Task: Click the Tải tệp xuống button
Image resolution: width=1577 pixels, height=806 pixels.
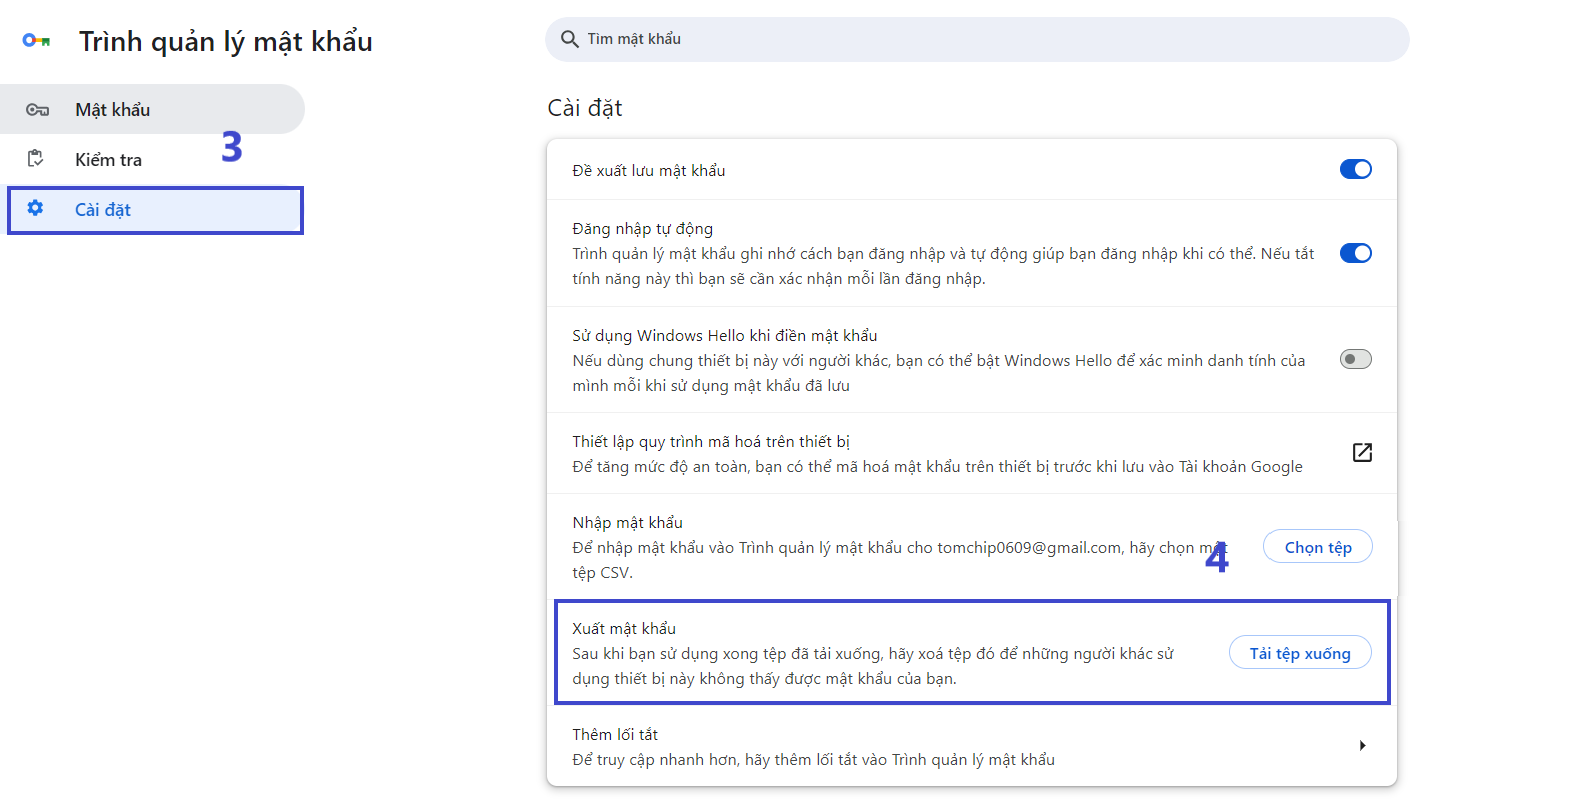Action: tap(1300, 653)
